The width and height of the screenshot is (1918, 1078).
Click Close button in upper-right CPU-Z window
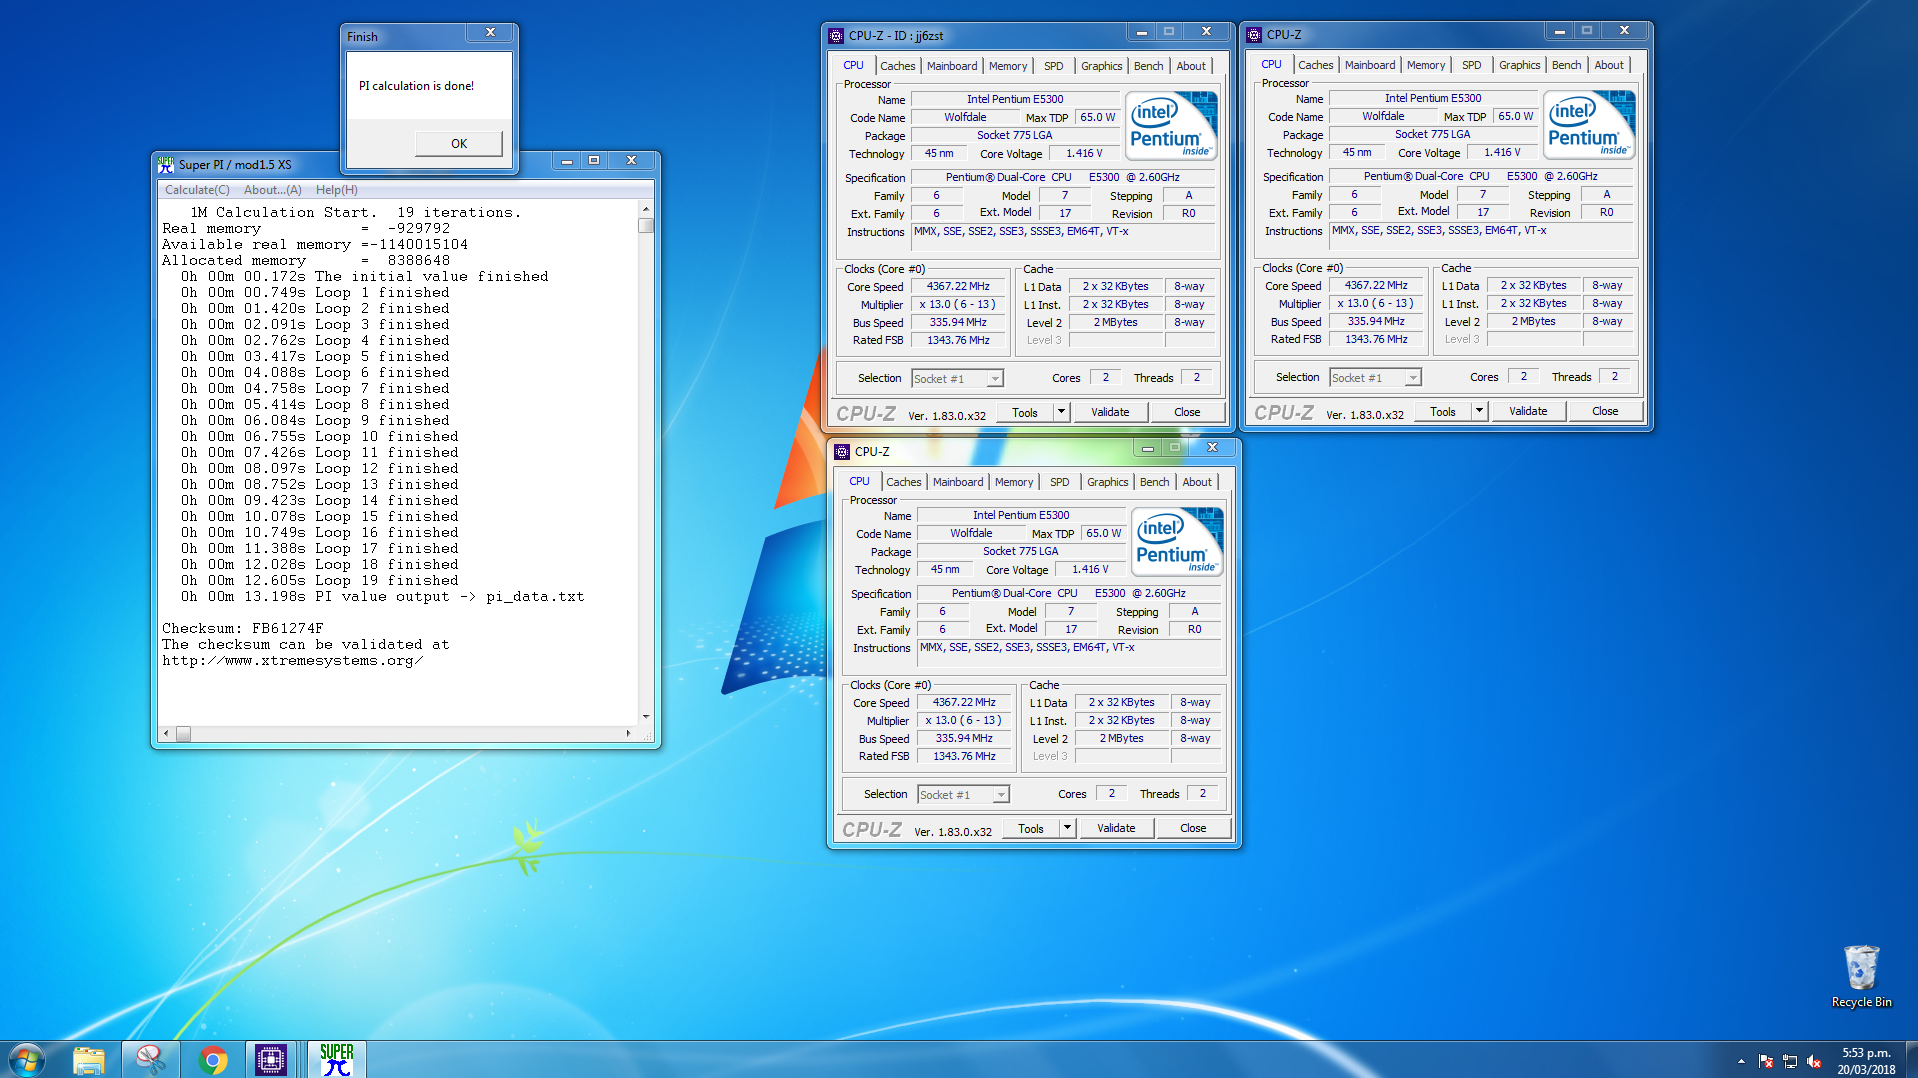1605,411
